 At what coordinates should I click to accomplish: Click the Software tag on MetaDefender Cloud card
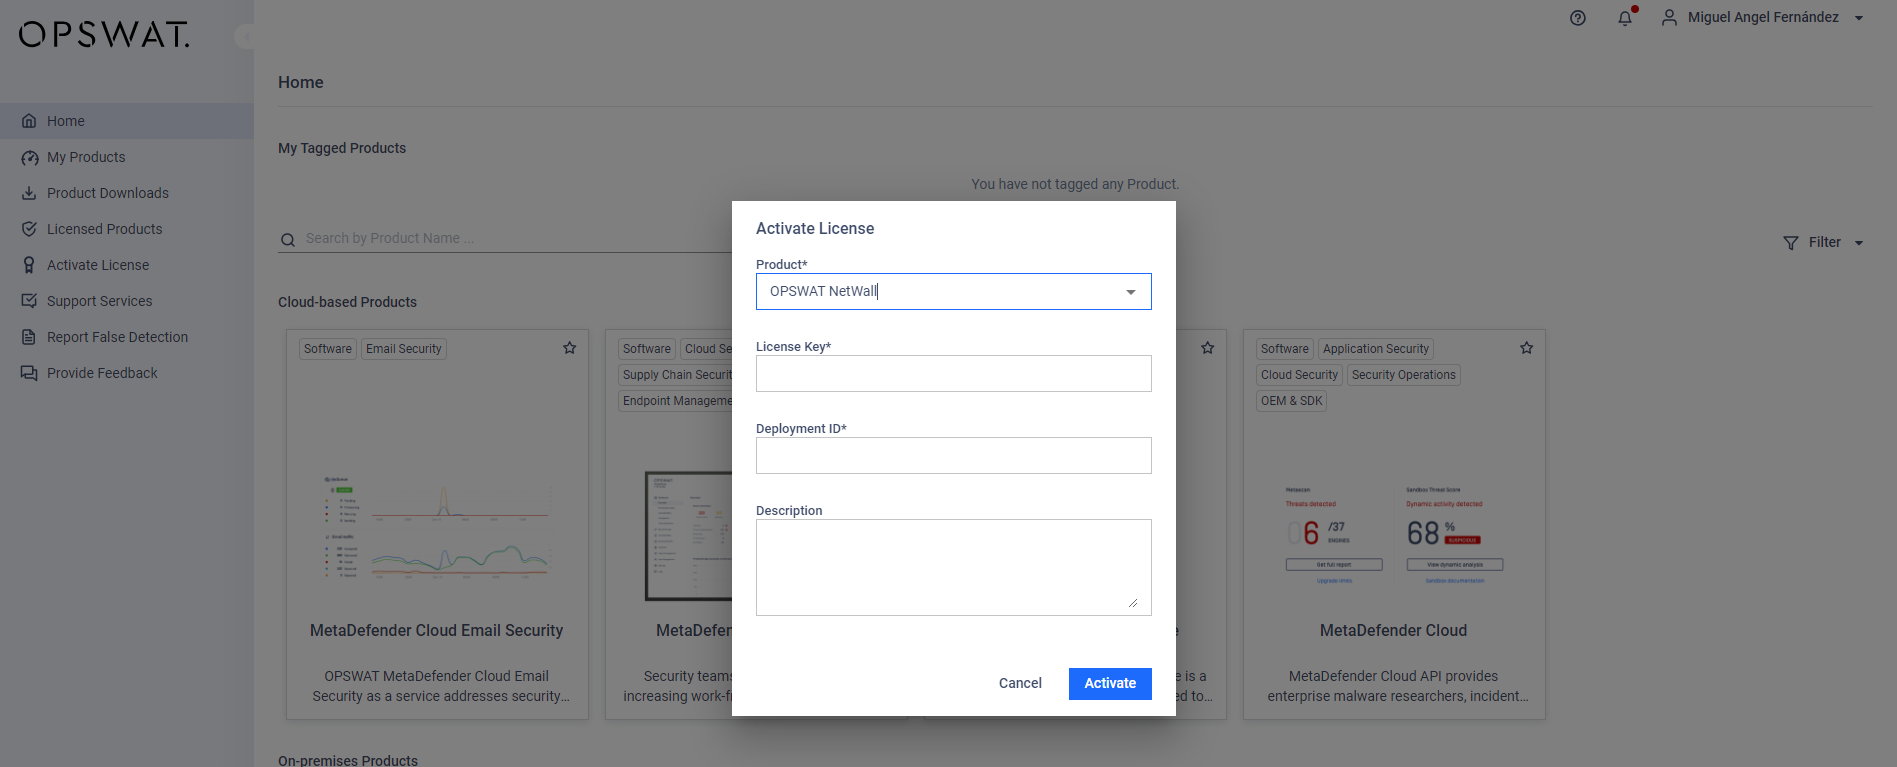[1285, 349]
